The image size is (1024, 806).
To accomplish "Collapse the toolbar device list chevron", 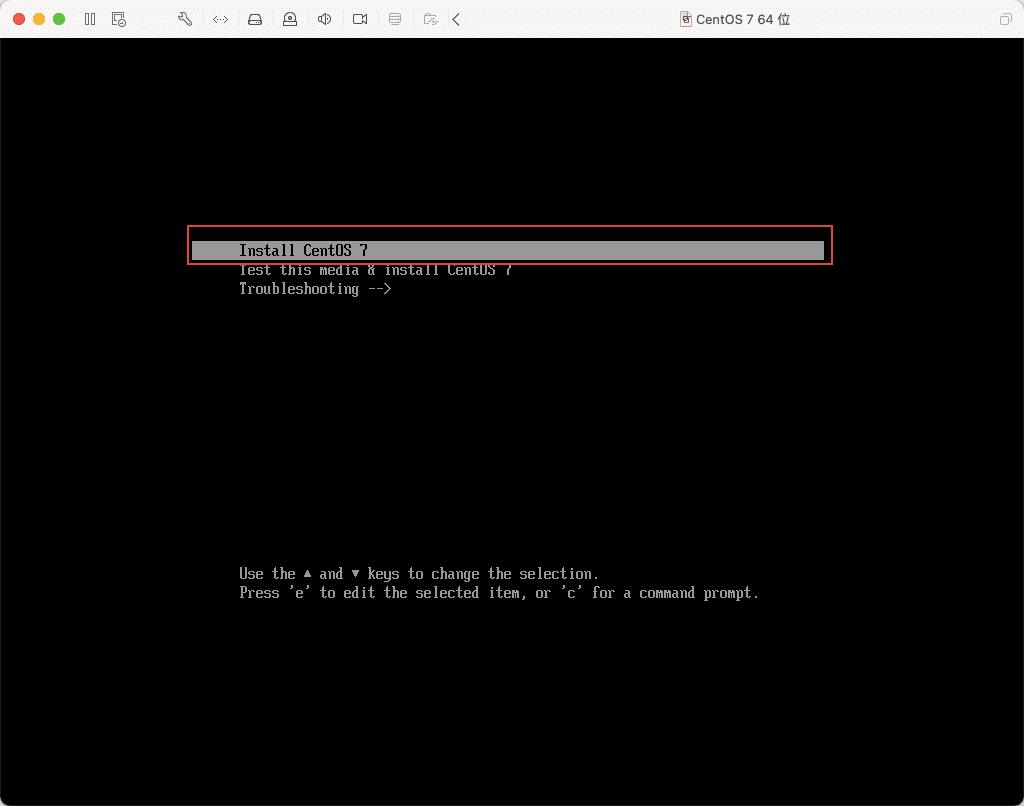I will tap(457, 19).
